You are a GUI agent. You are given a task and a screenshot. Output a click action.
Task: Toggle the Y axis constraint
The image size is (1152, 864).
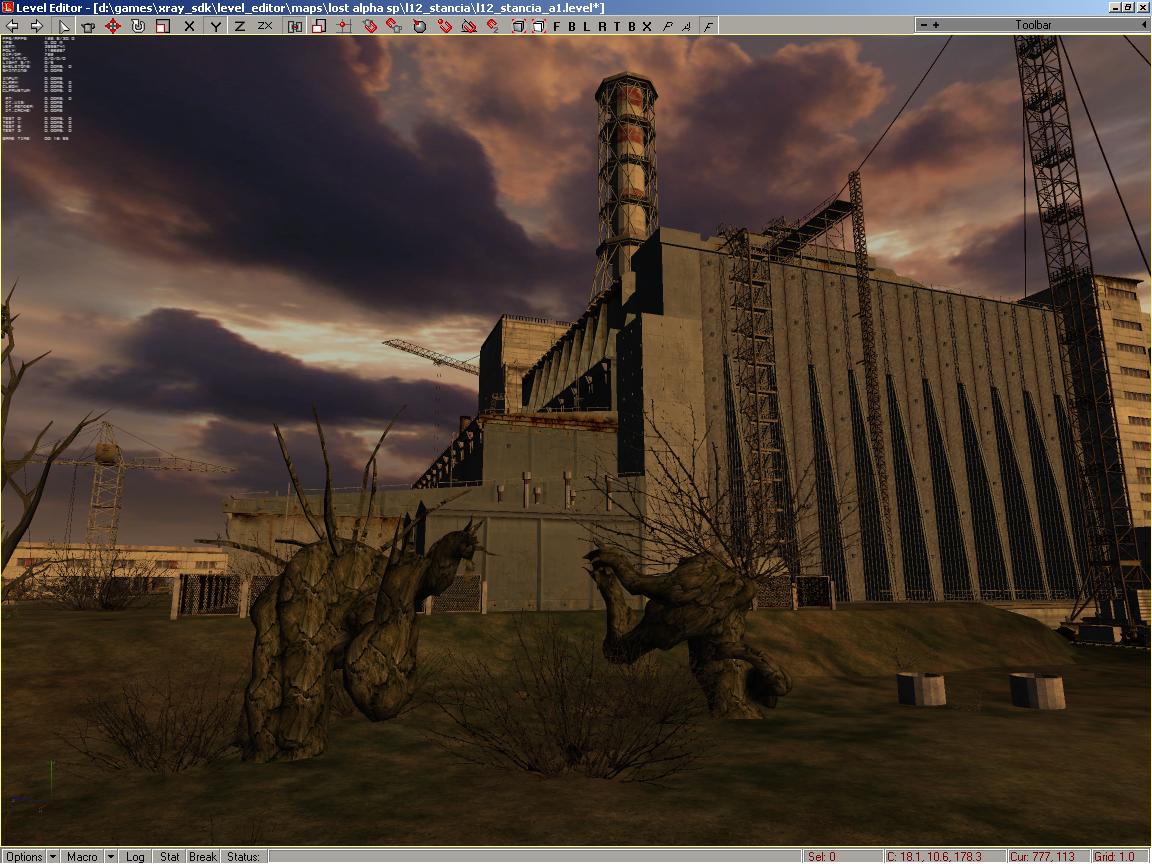[215, 26]
